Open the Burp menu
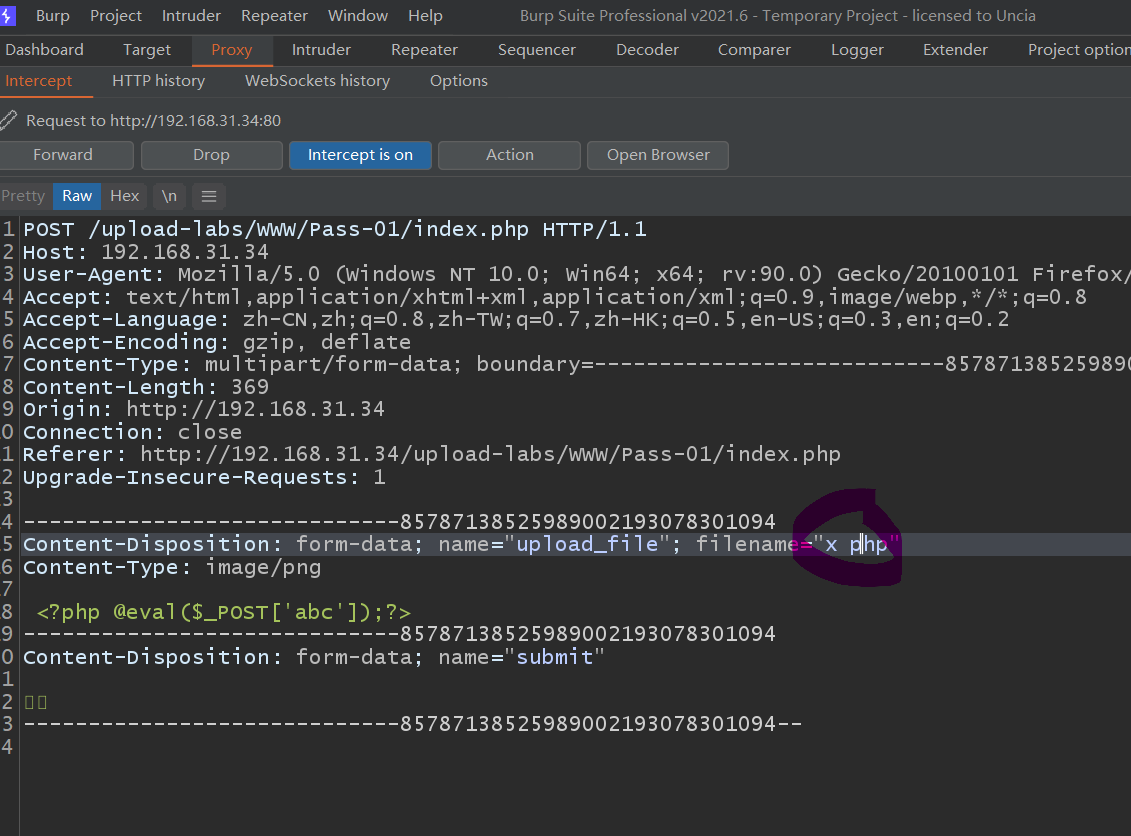 pyautogui.click(x=53, y=16)
